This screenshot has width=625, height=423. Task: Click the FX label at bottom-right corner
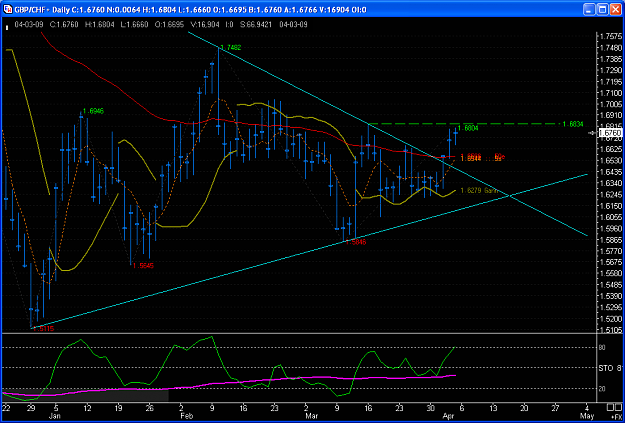click(615, 418)
